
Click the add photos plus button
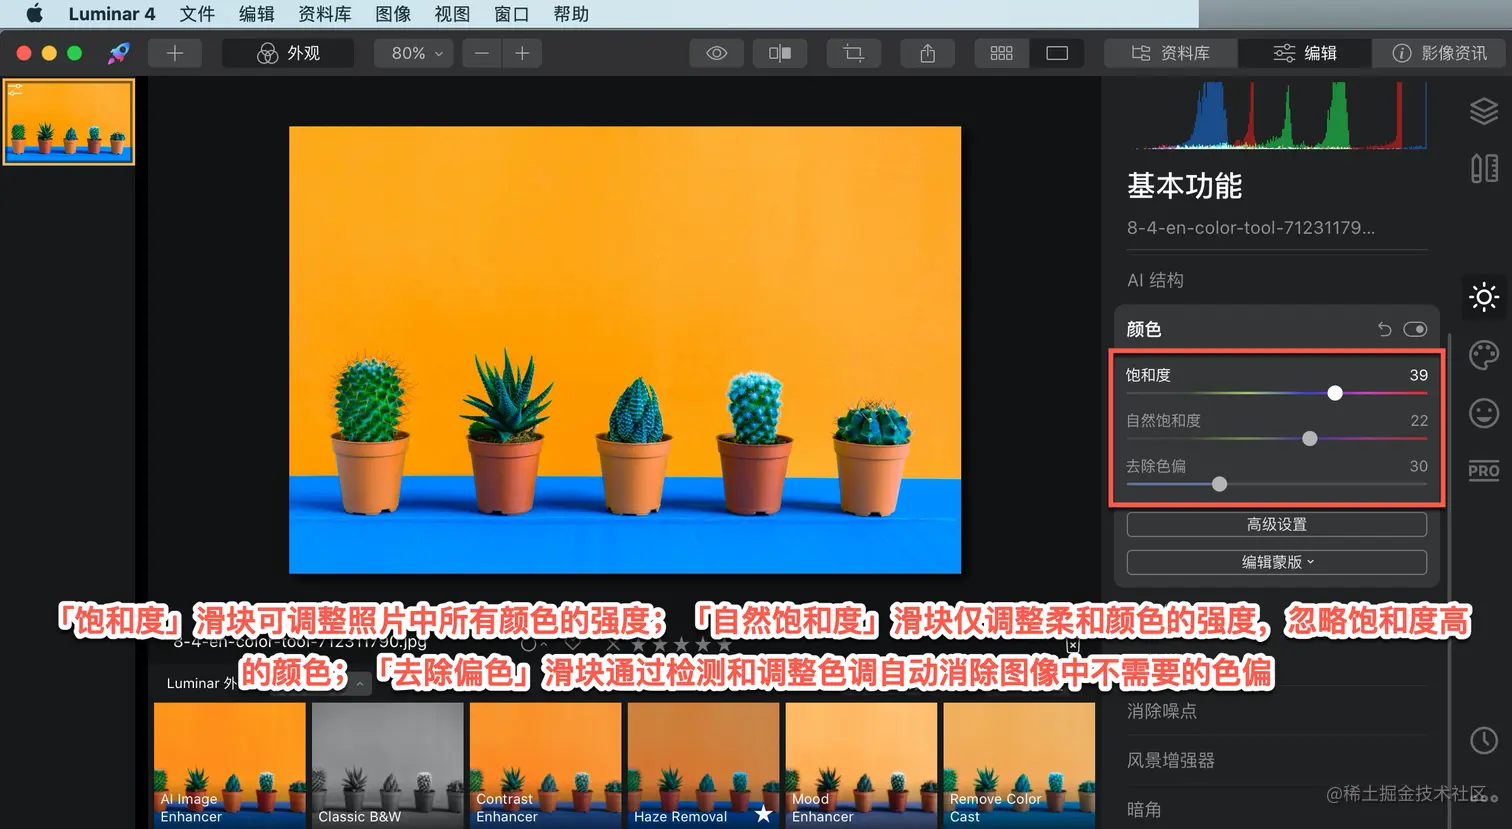point(175,53)
